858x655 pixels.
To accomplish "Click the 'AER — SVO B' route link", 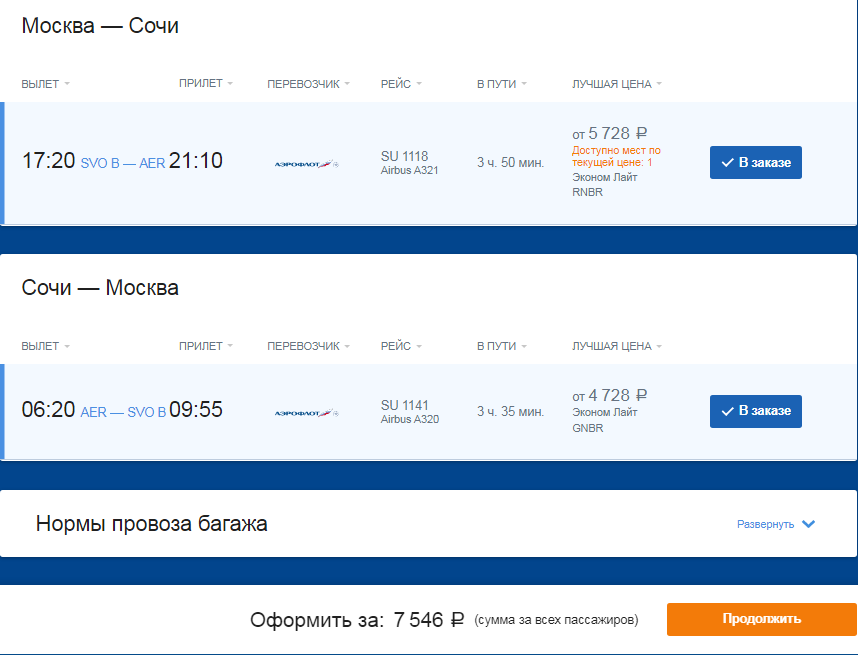I will point(122,412).
